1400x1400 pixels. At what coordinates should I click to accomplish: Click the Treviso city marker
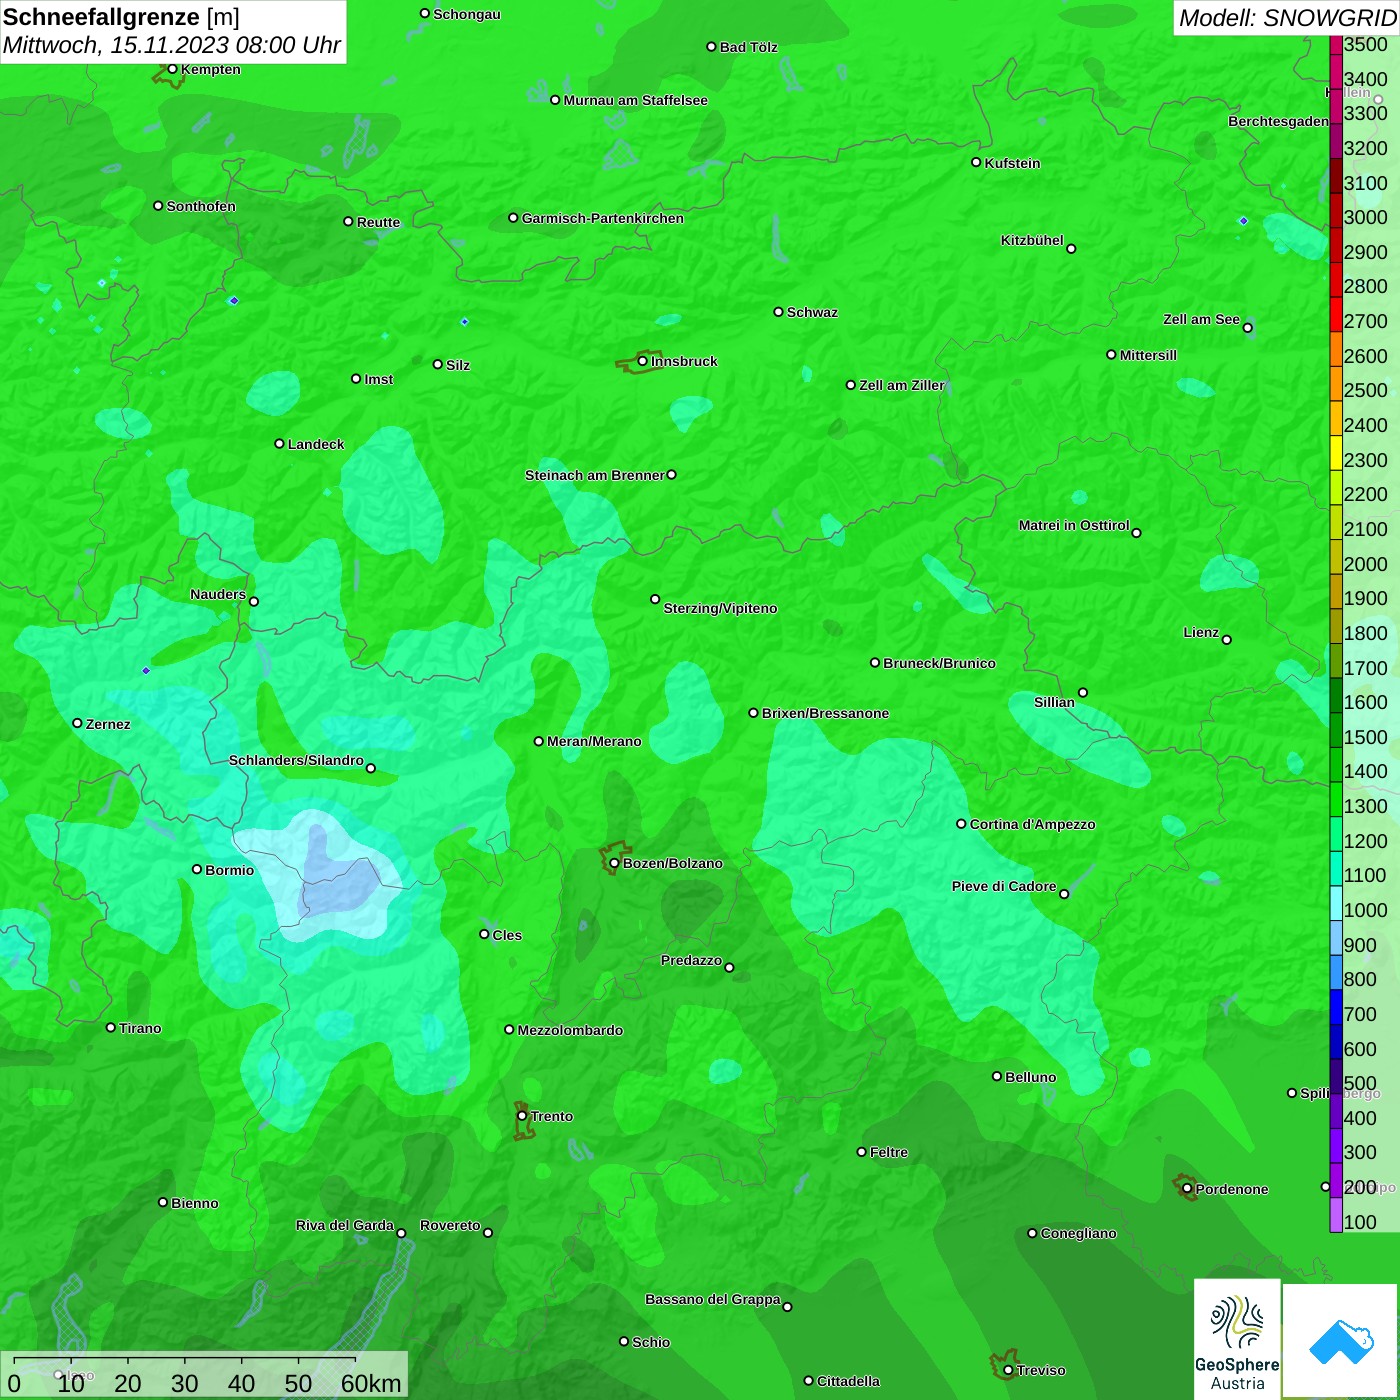point(1008,1370)
